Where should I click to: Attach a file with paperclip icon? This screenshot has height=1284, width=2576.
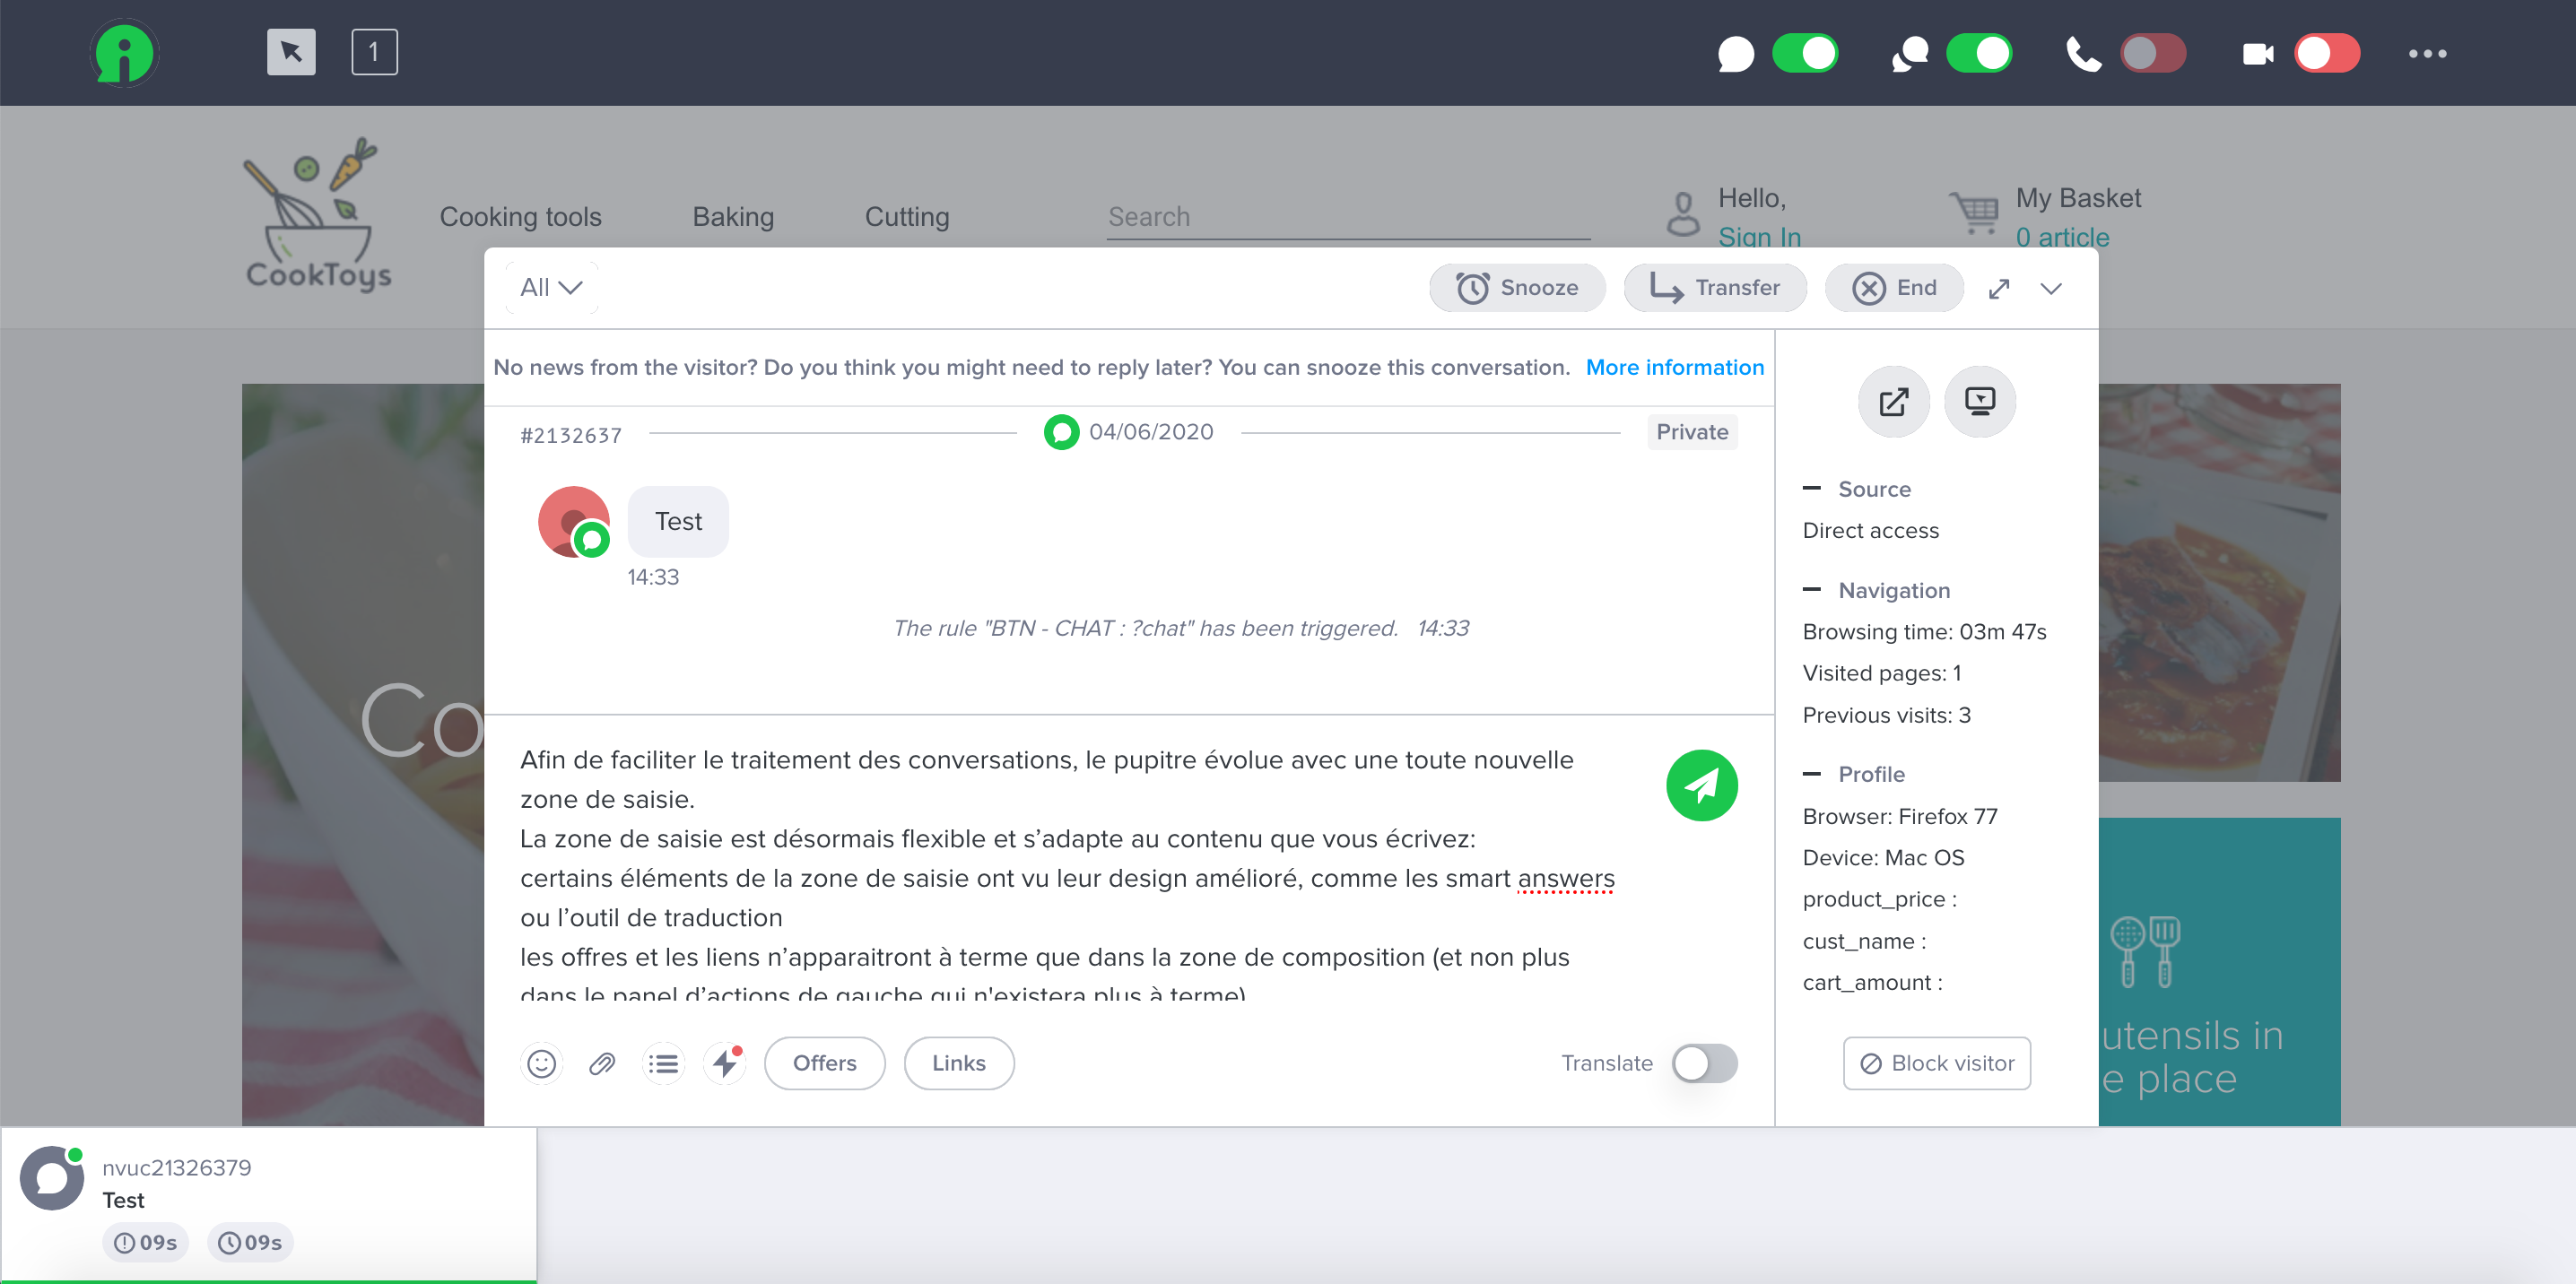pyautogui.click(x=602, y=1063)
